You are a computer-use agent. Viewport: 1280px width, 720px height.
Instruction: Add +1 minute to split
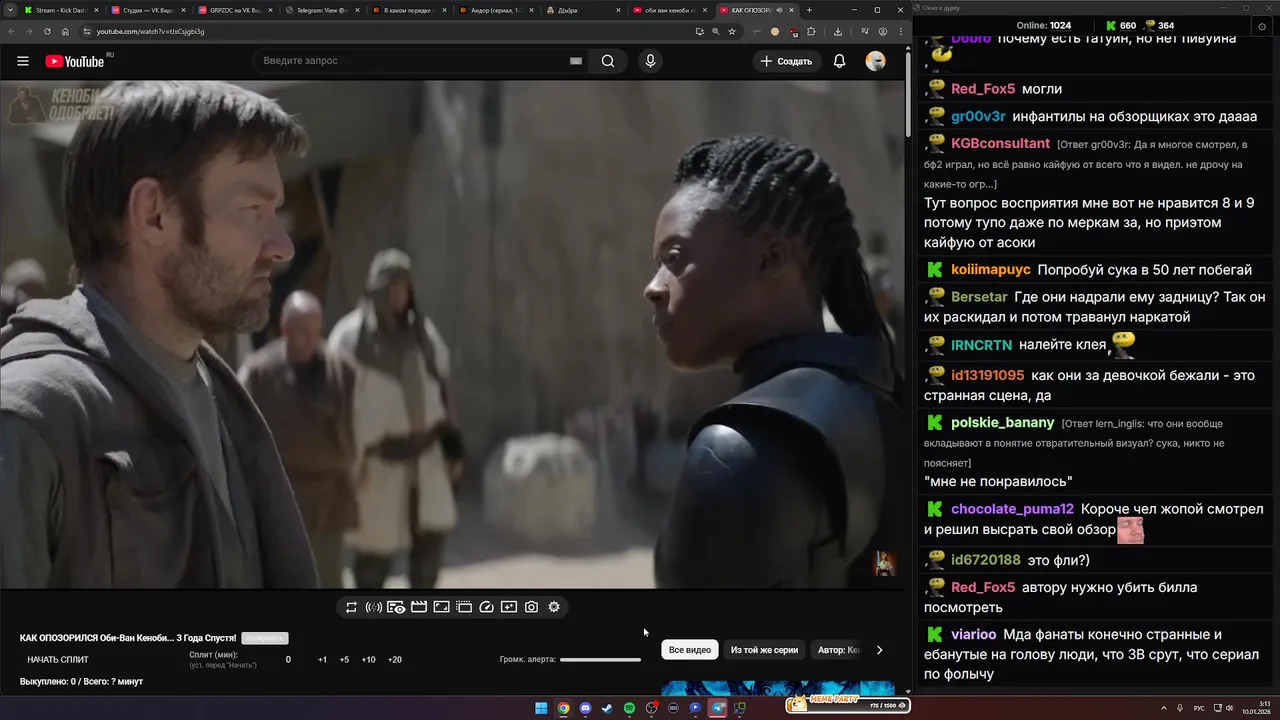coord(322,660)
